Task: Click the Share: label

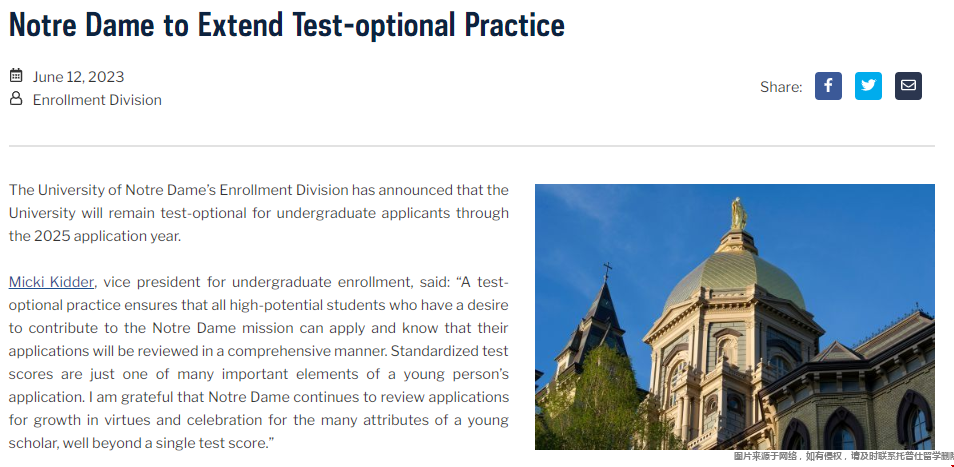Action: click(x=781, y=87)
